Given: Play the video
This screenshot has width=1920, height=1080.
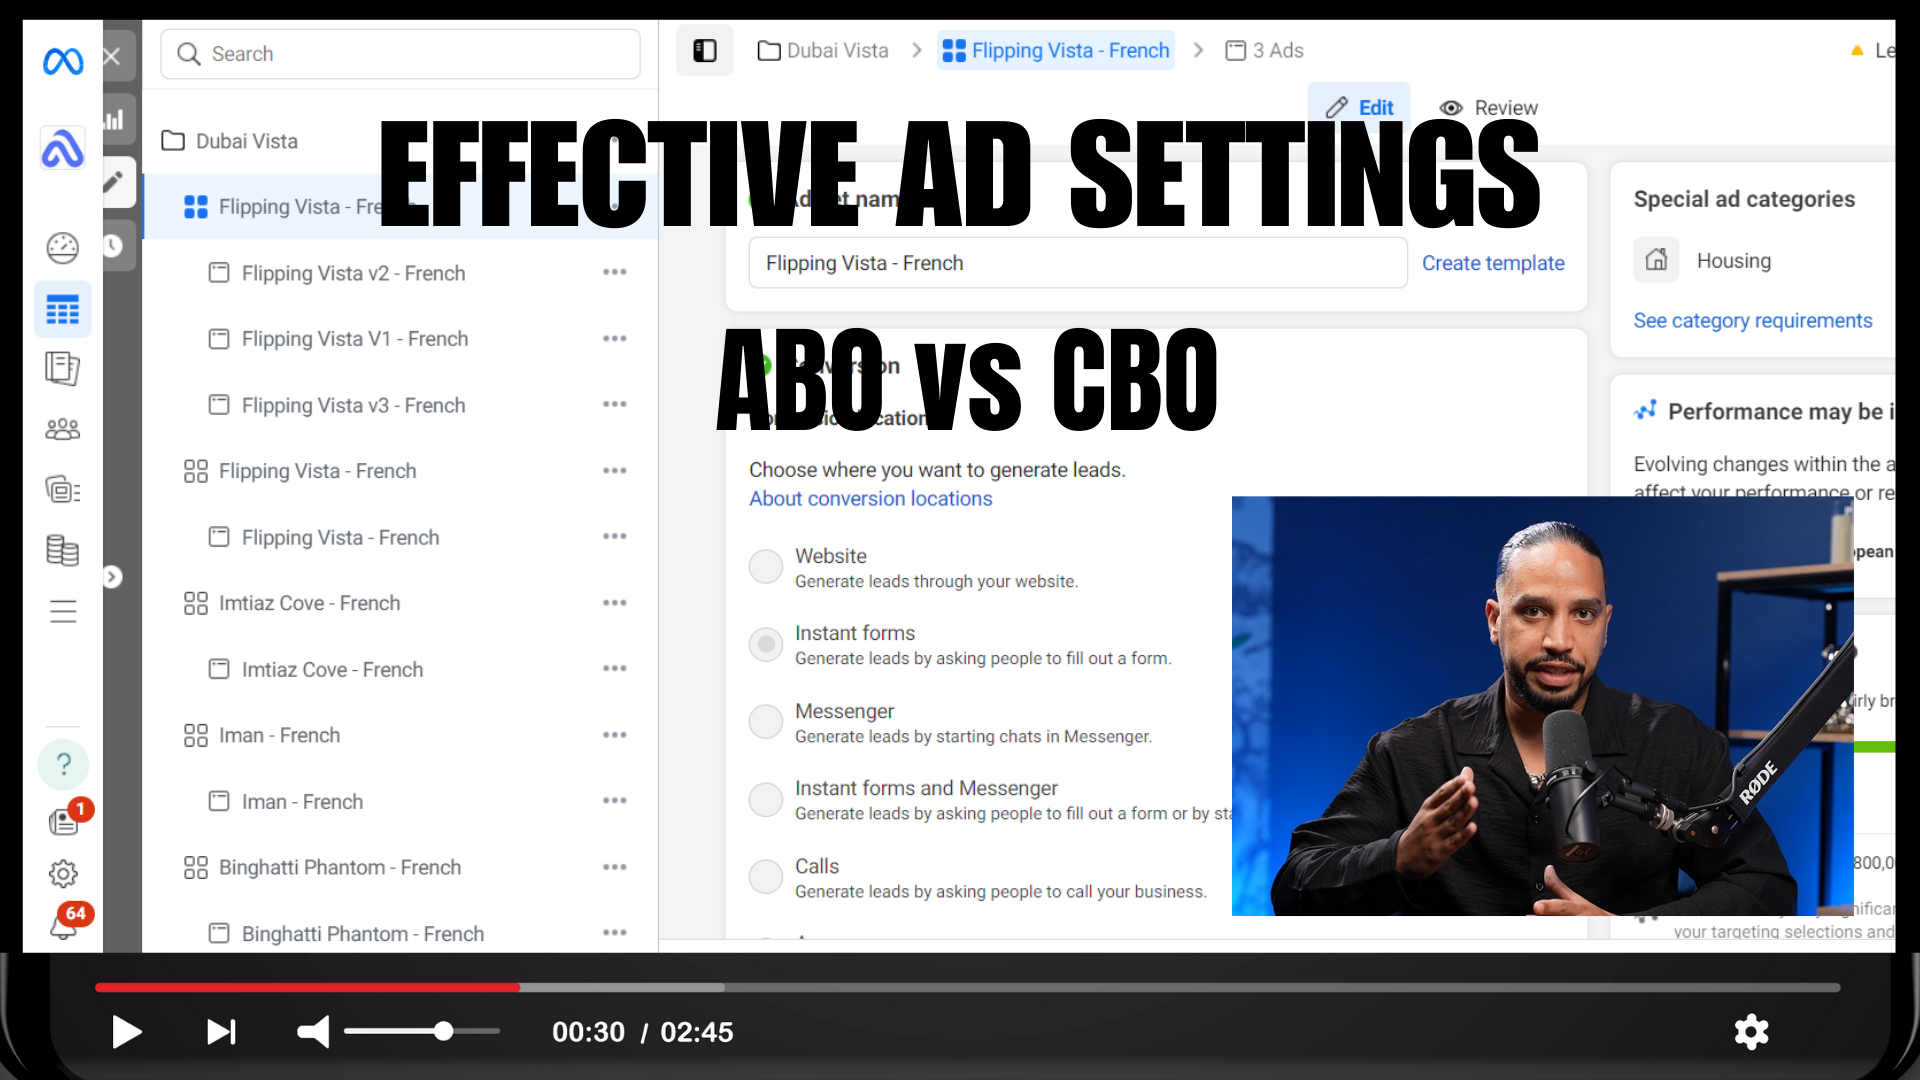Looking at the screenshot, I should coord(126,1032).
